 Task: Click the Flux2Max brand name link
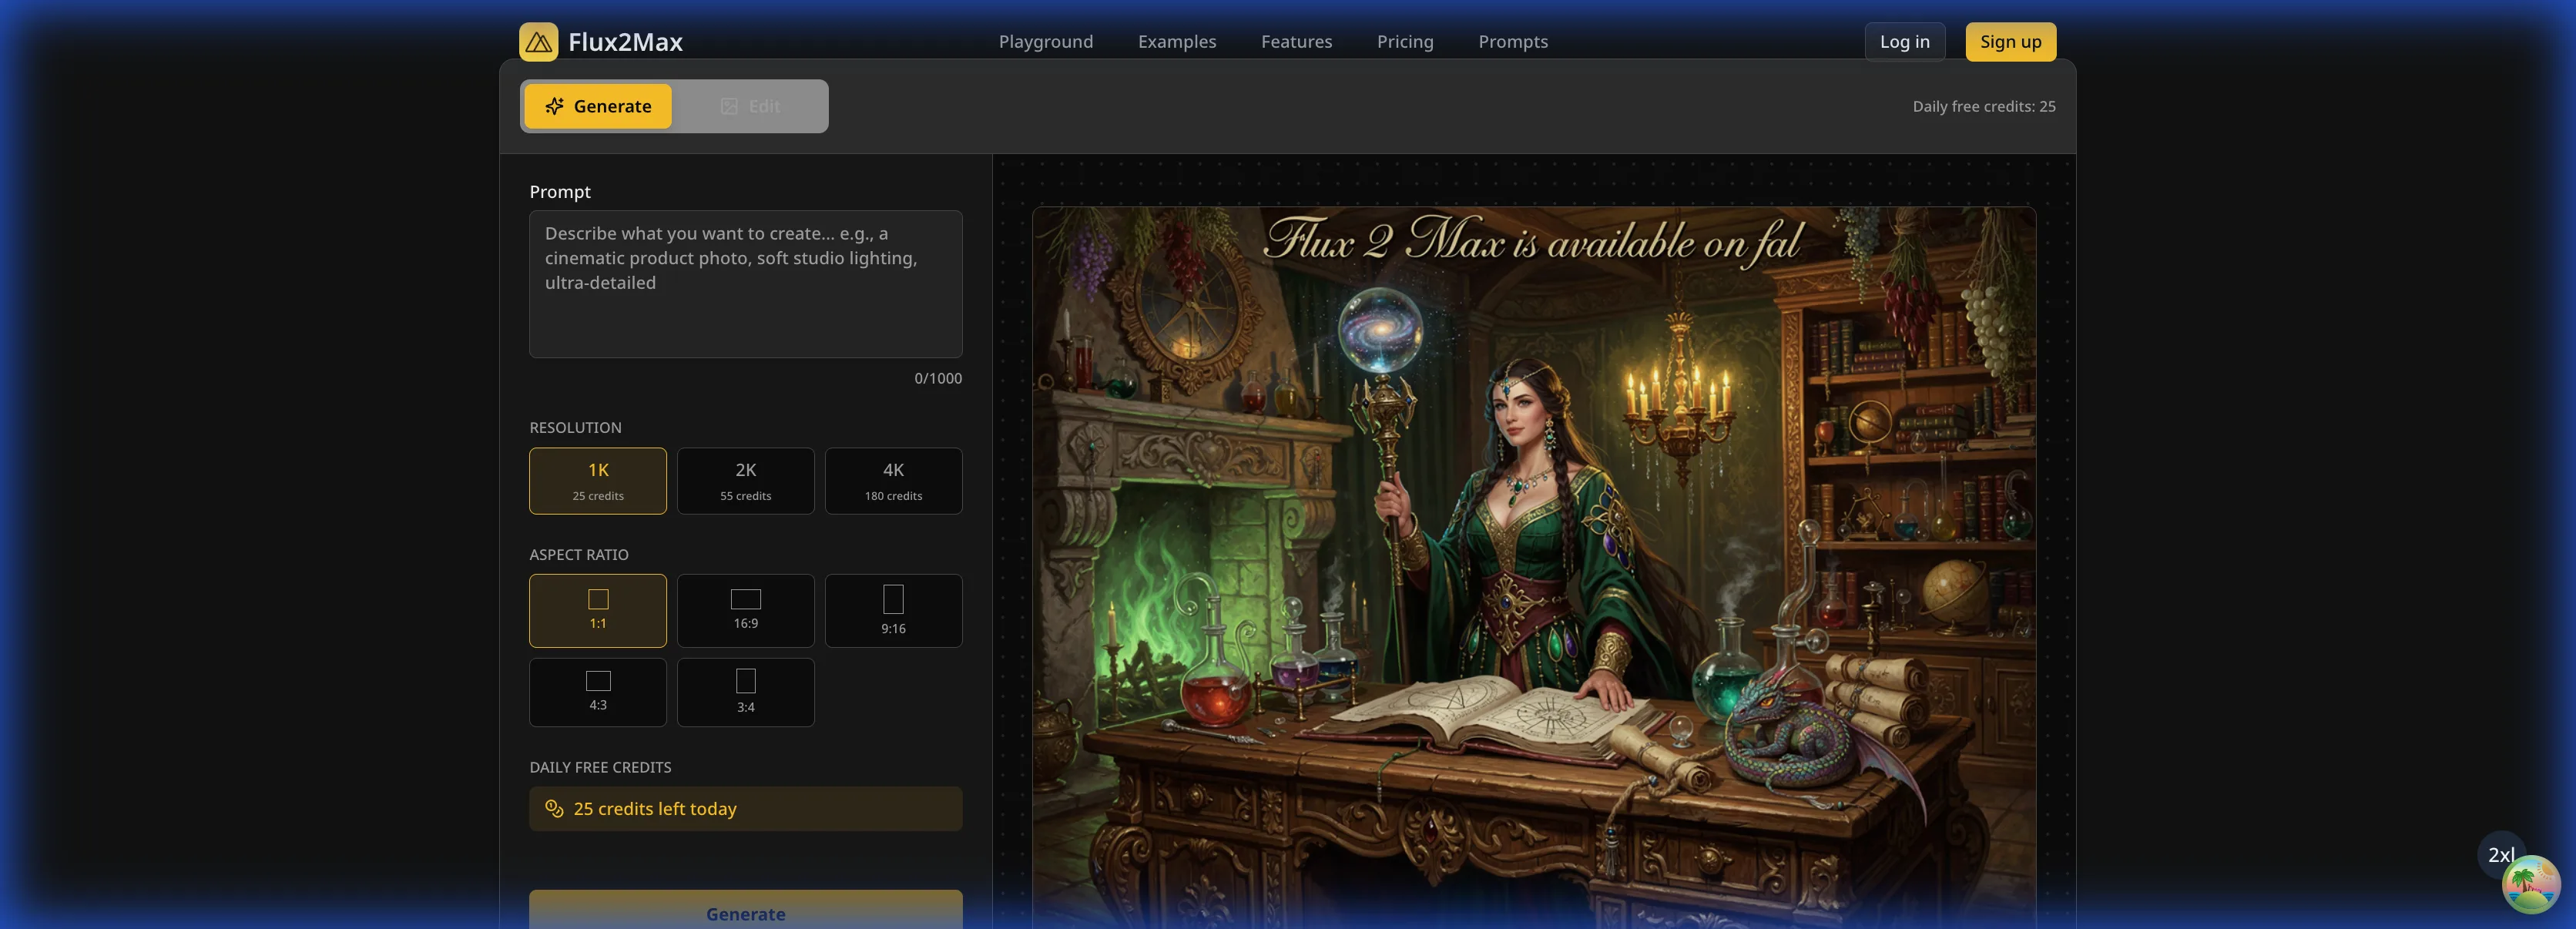[x=625, y=42]
